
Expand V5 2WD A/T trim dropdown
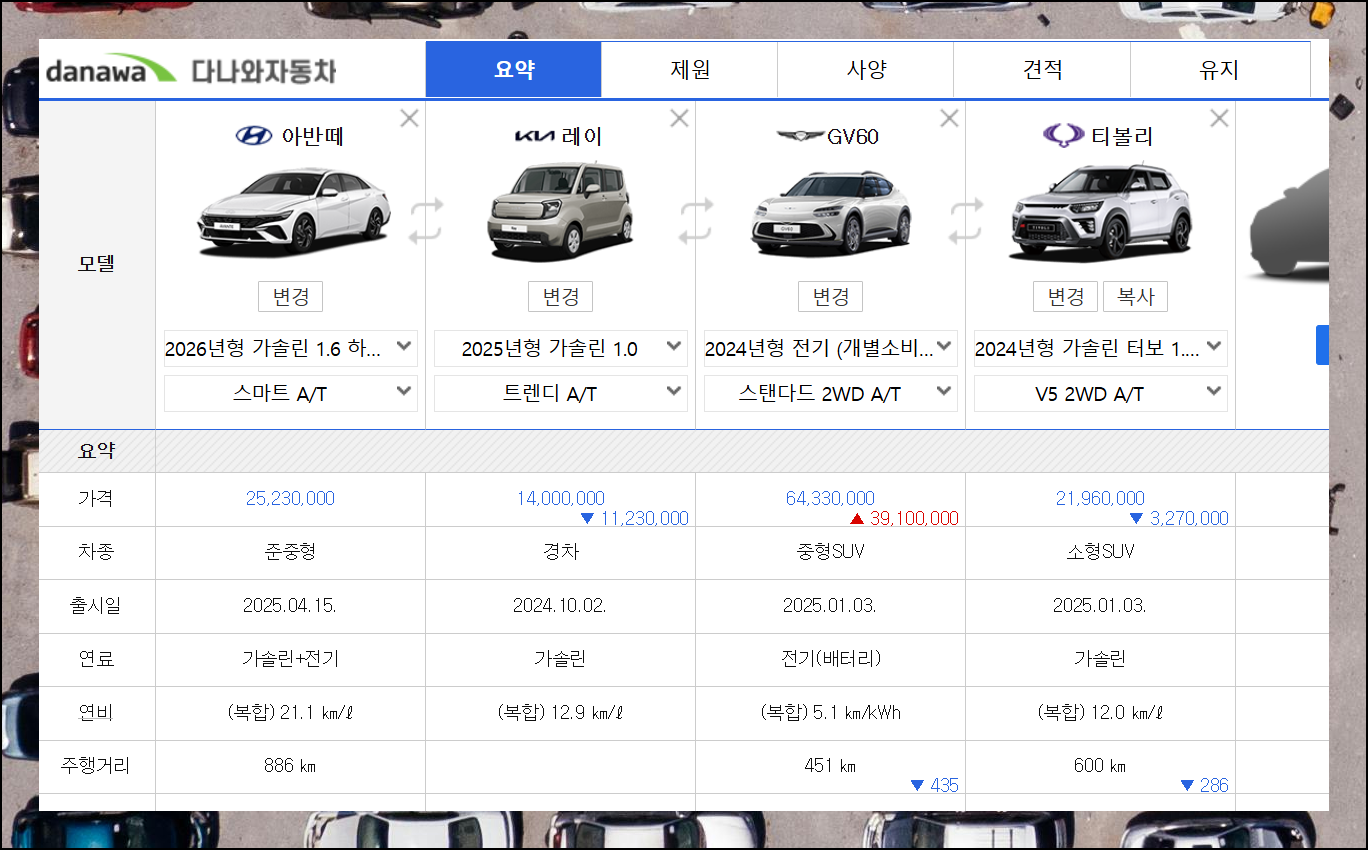[x=1101, y=394]
